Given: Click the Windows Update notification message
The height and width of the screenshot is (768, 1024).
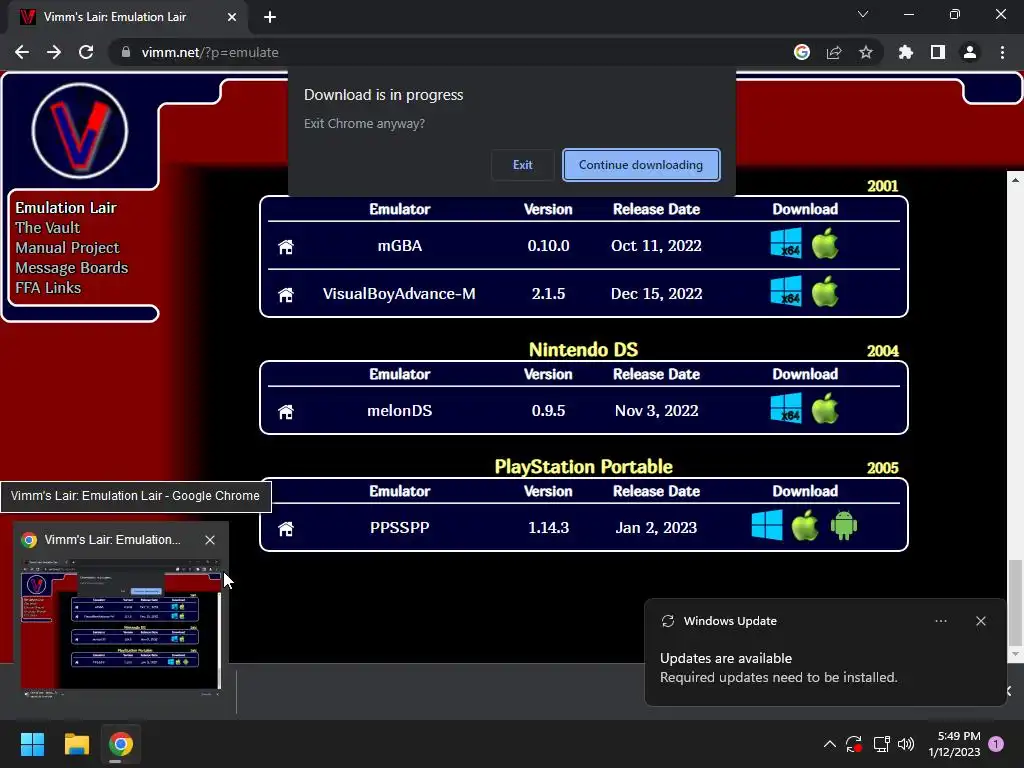Looking at the screenshot, I should [778, 668].
